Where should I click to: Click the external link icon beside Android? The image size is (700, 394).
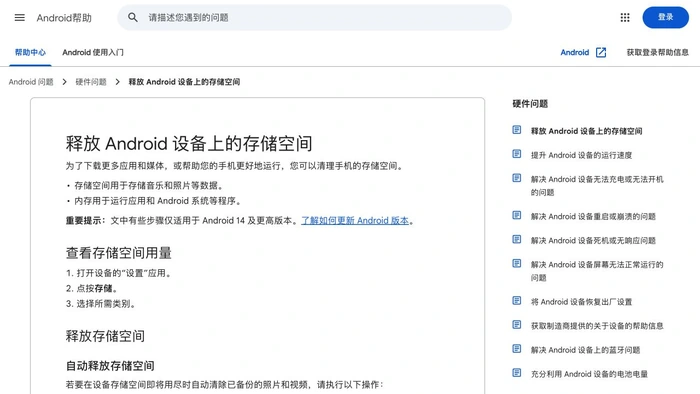[601, 52]
